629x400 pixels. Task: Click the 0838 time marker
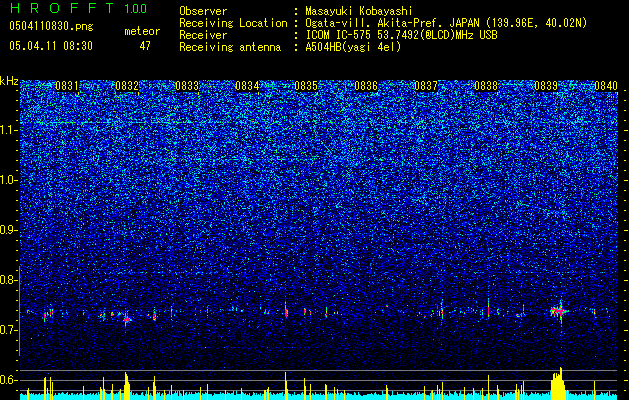pos(486,86)
